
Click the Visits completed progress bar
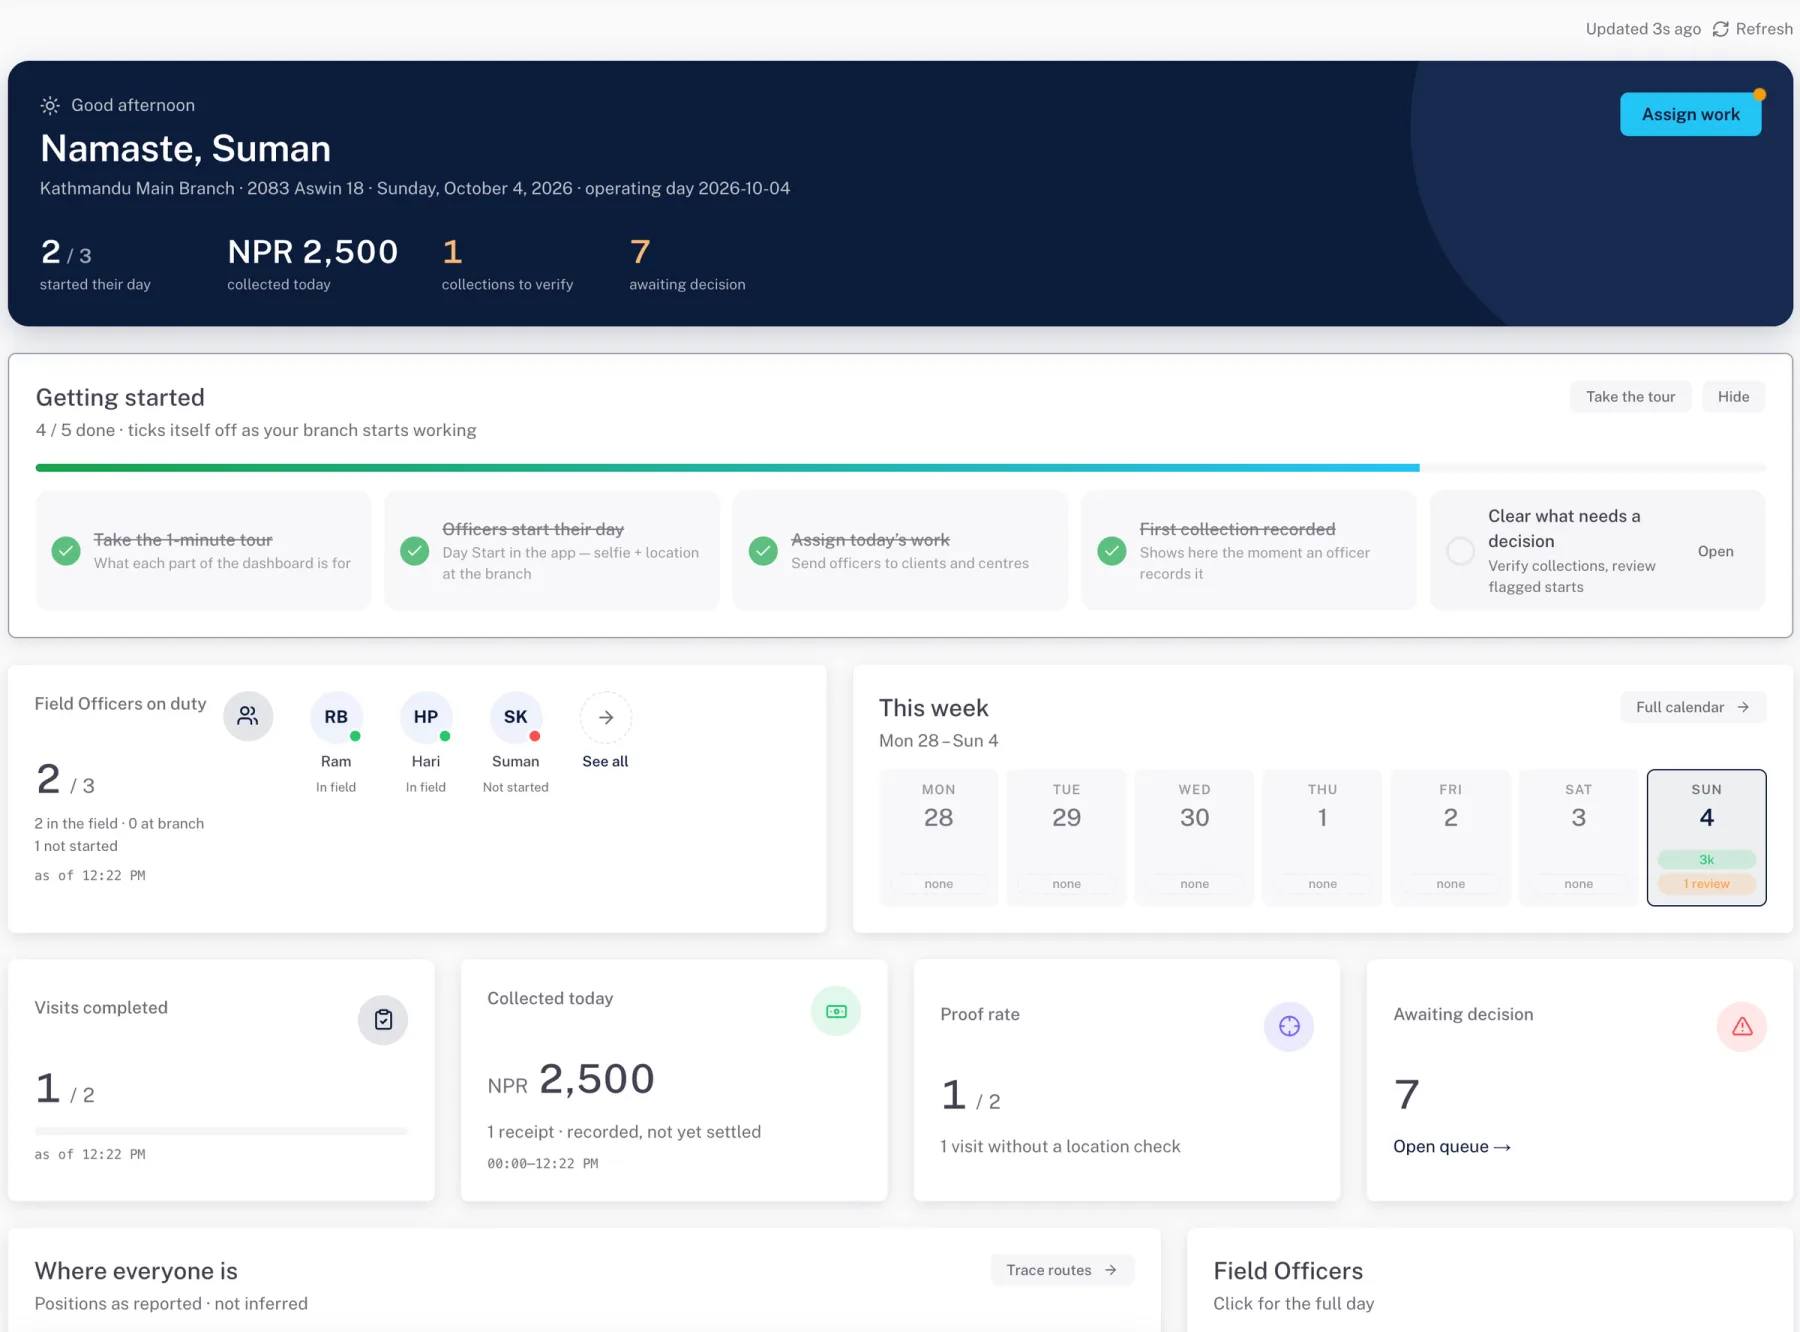pos(221,1131)
